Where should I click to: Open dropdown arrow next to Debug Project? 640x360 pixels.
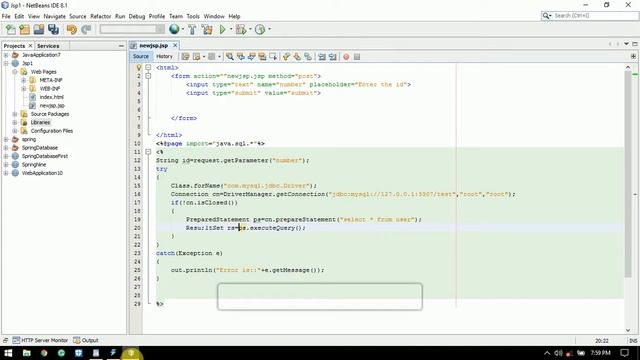pyautogui.click(x=250, y=29)
